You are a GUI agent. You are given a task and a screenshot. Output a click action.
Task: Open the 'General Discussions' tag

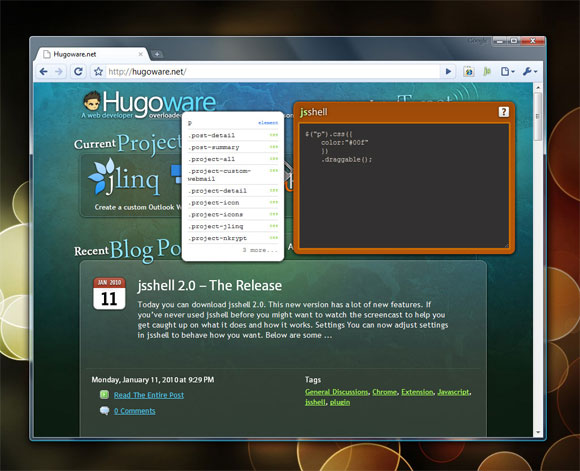tap(337, 392)
